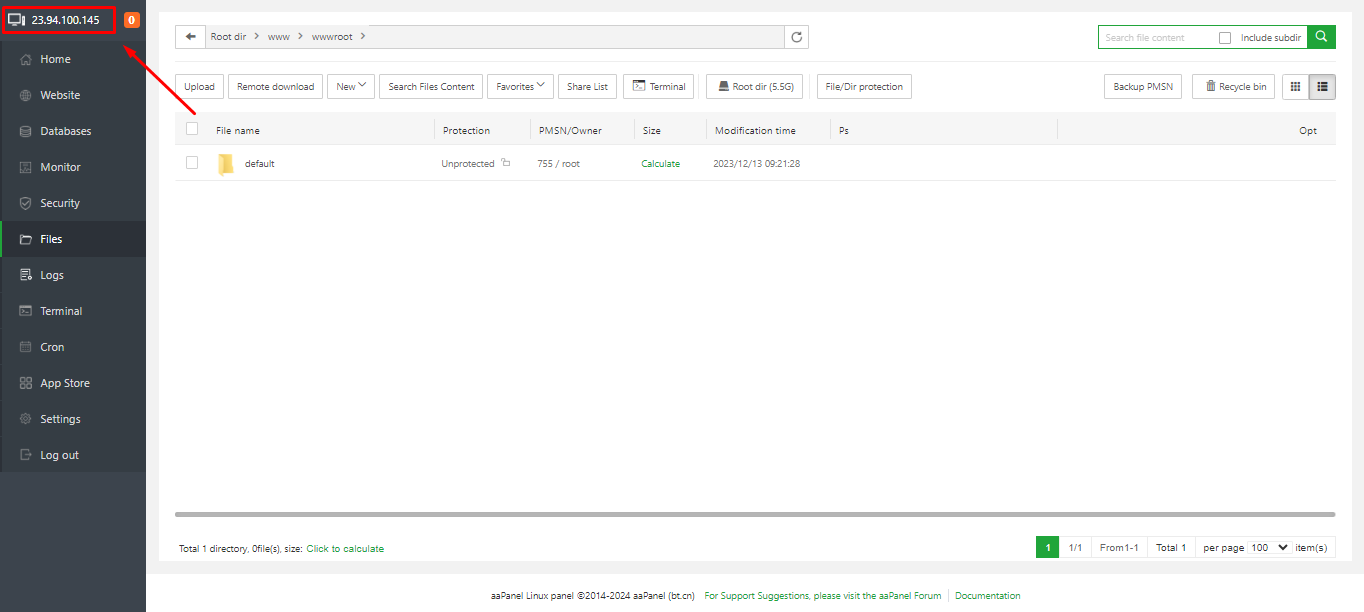
Task: Click the Security shield icon
Action: [x=26, y=203]
